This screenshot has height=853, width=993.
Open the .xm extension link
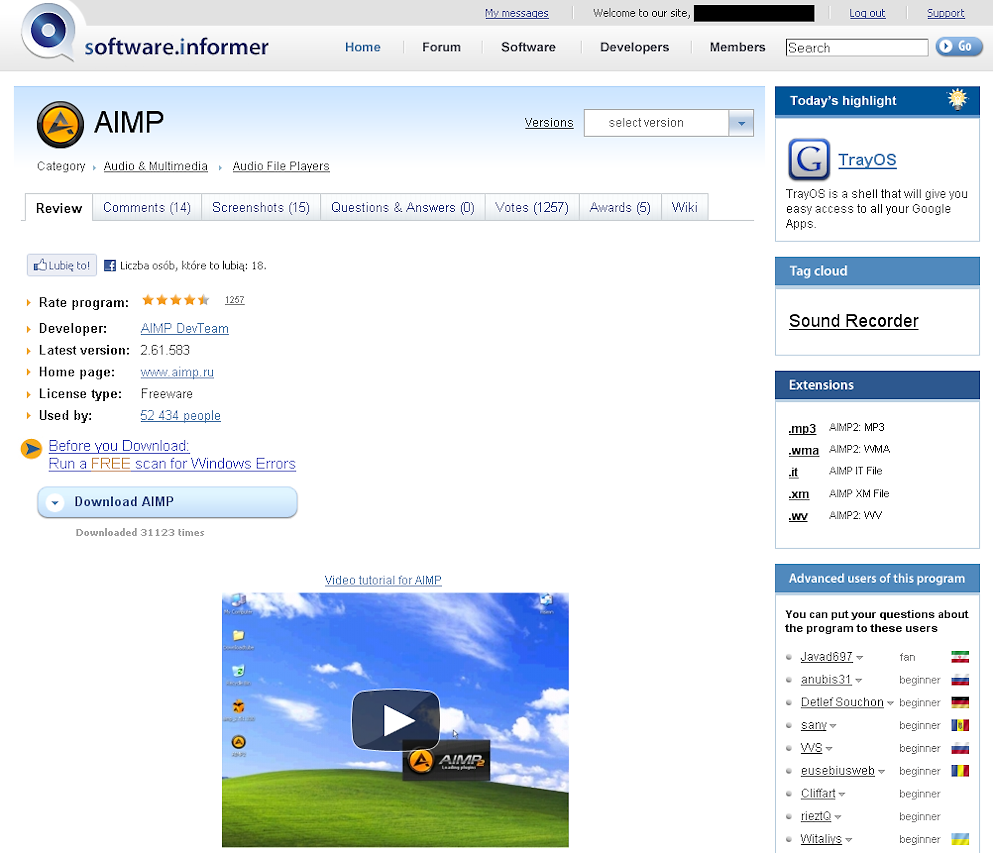799,494
